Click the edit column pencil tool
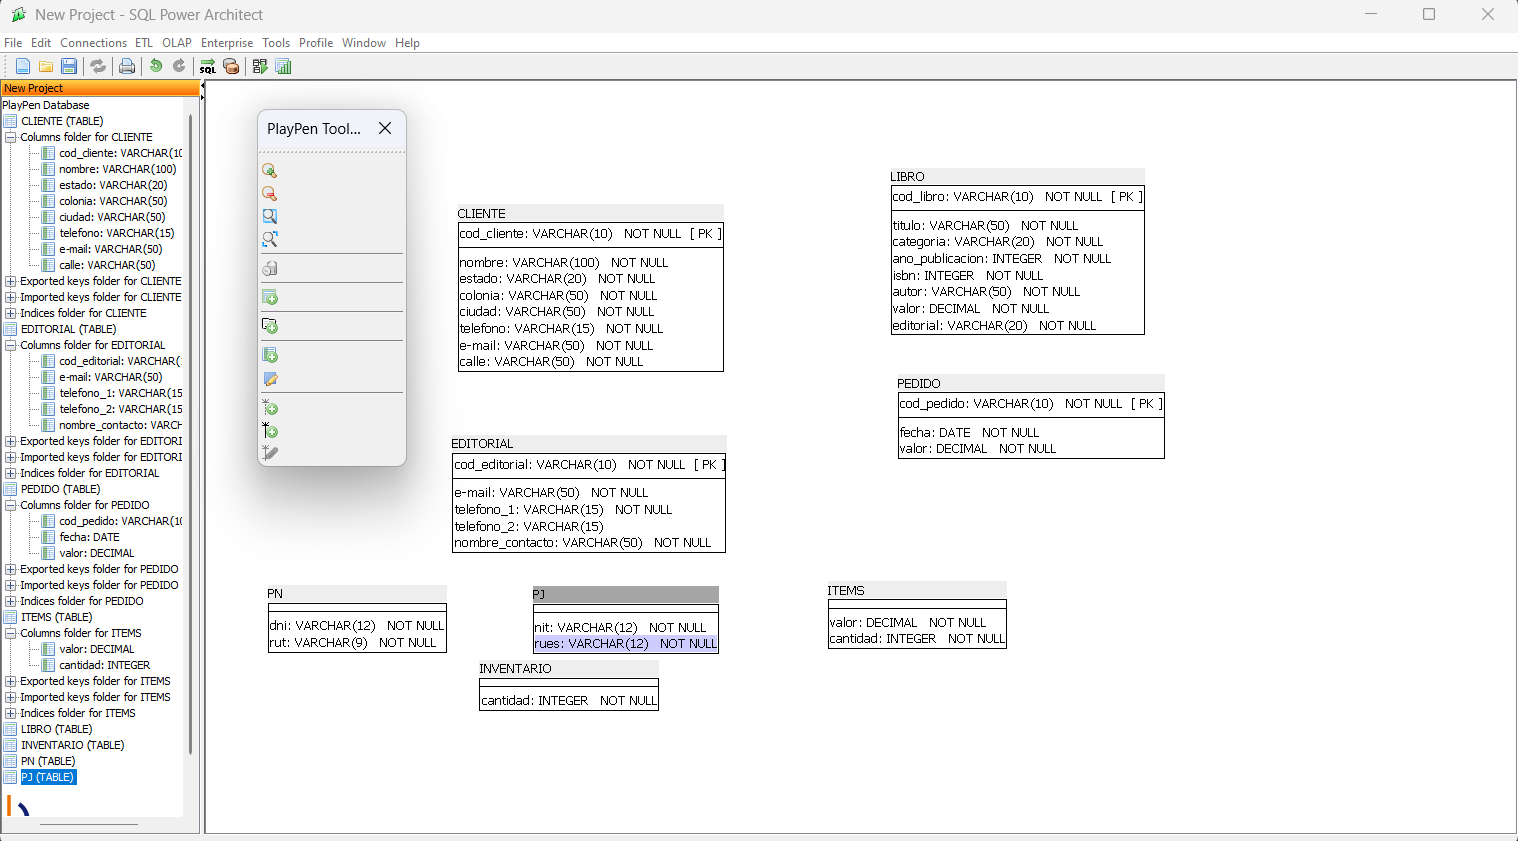 click(269, 379)
